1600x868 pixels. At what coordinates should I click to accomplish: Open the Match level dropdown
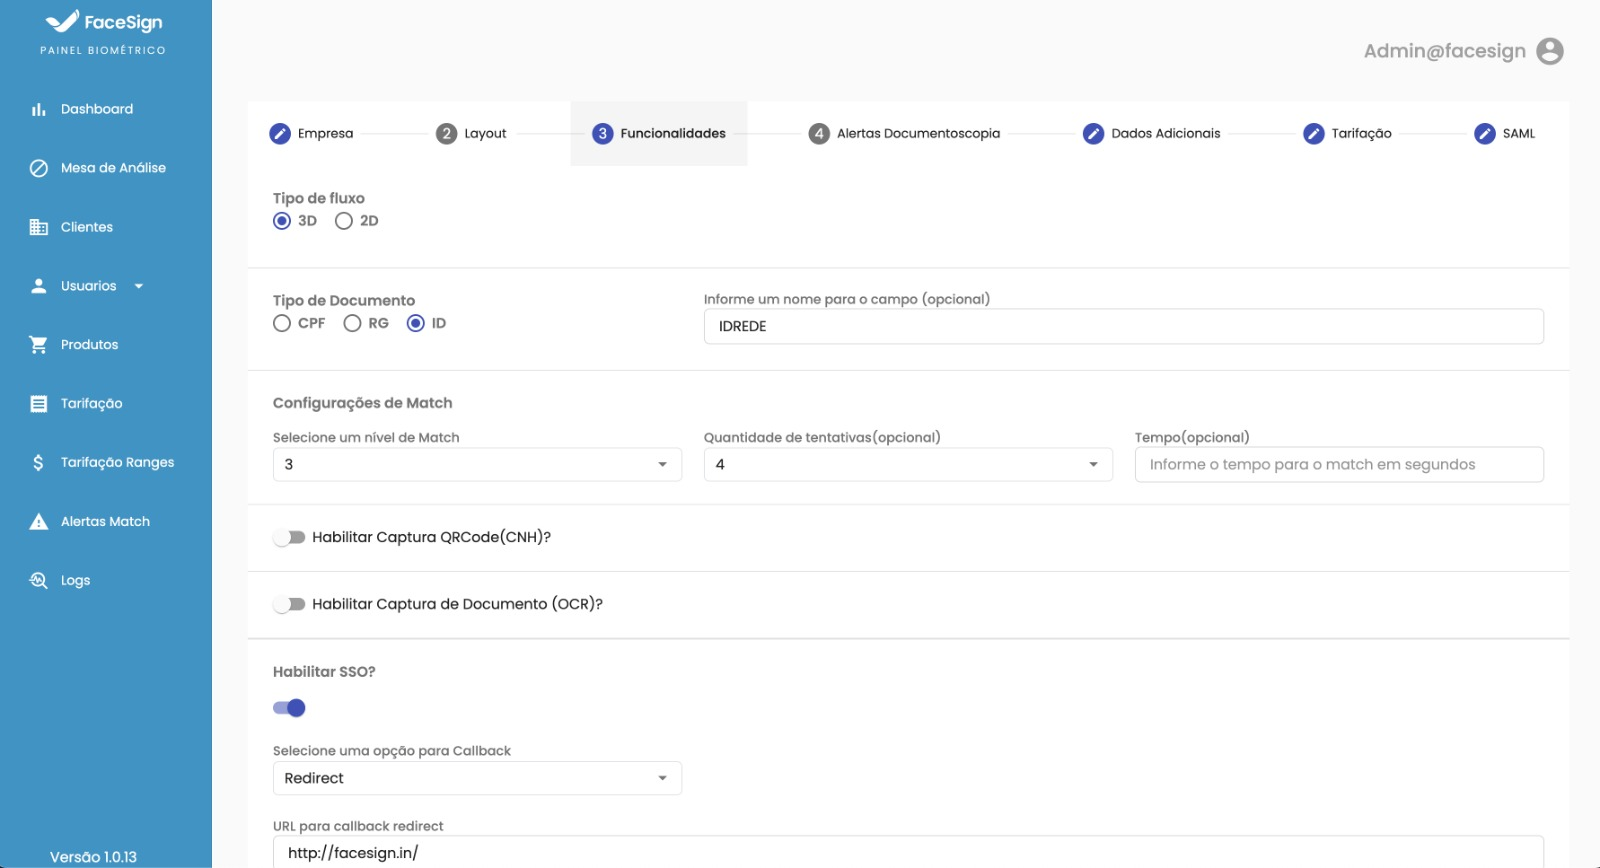(477, 464)
